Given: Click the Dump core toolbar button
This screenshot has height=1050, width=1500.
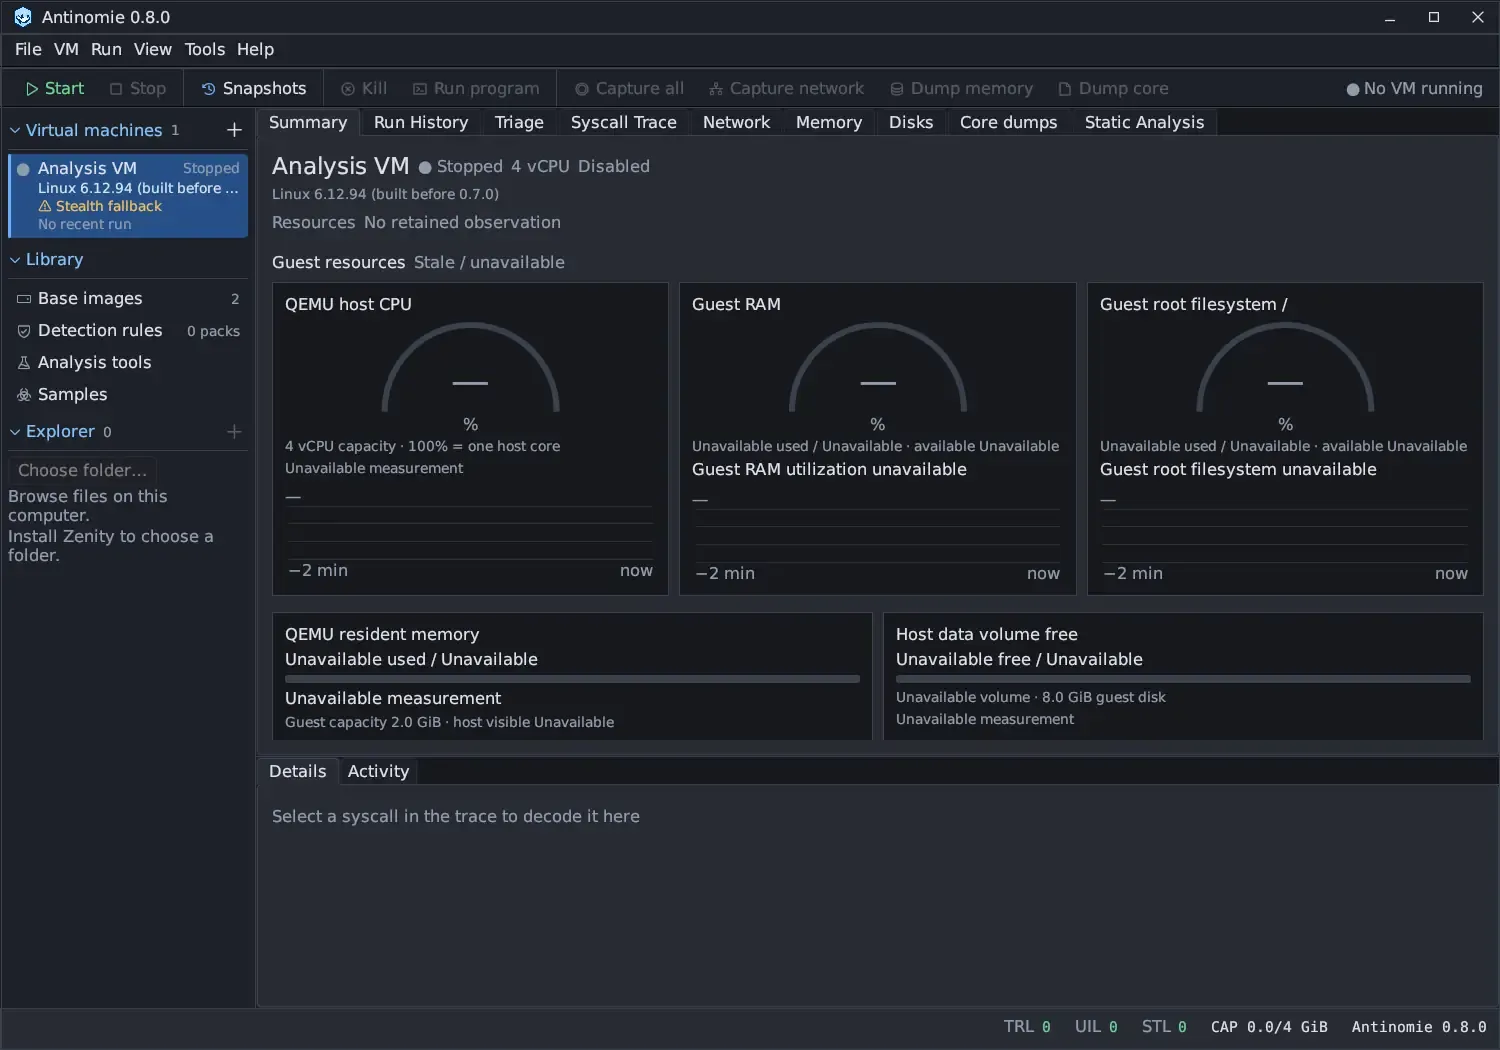Looking at the screenshot, I should [1113, 88].
